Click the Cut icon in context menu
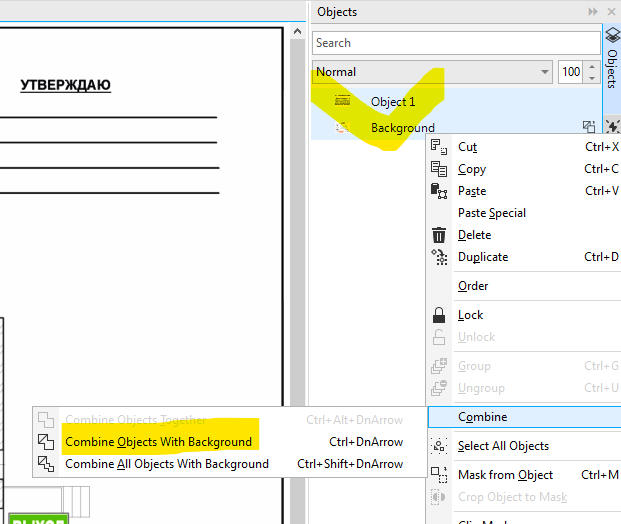This screenshot has width=621, height=524. (x=439, y=147)
